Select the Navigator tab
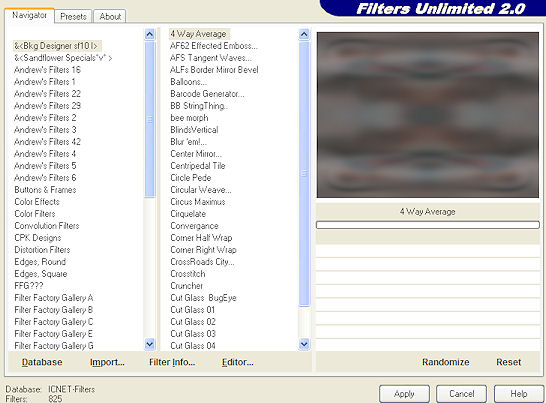546x403 pixels. tap(29, 15)
